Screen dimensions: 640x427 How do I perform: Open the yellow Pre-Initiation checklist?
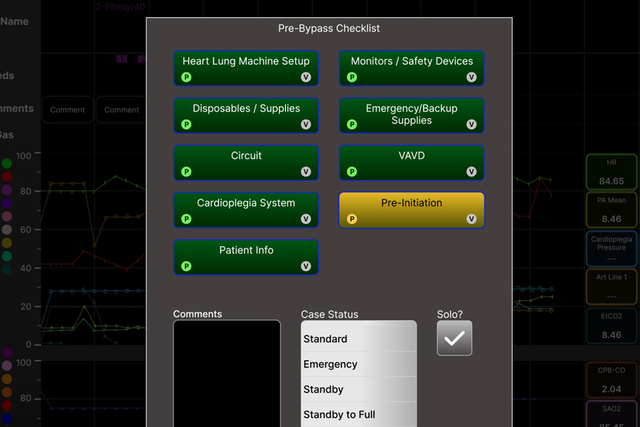(411, 210)
